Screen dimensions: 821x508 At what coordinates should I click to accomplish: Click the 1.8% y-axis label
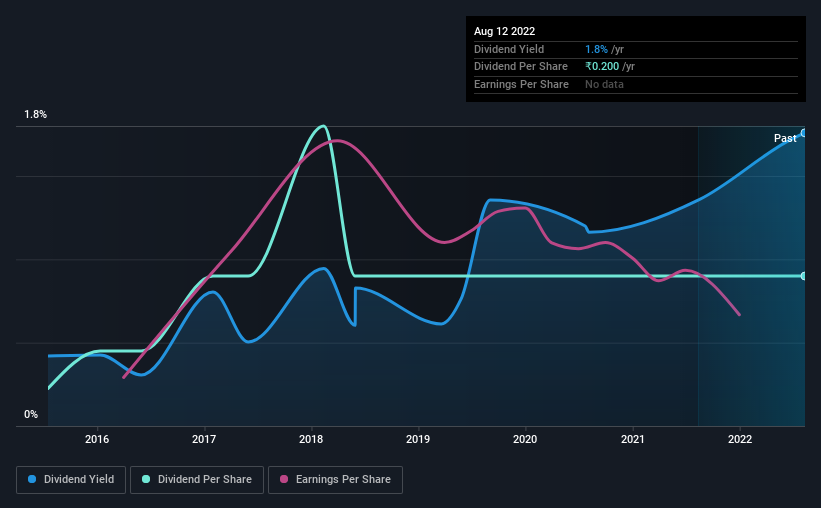click(35, 115)
